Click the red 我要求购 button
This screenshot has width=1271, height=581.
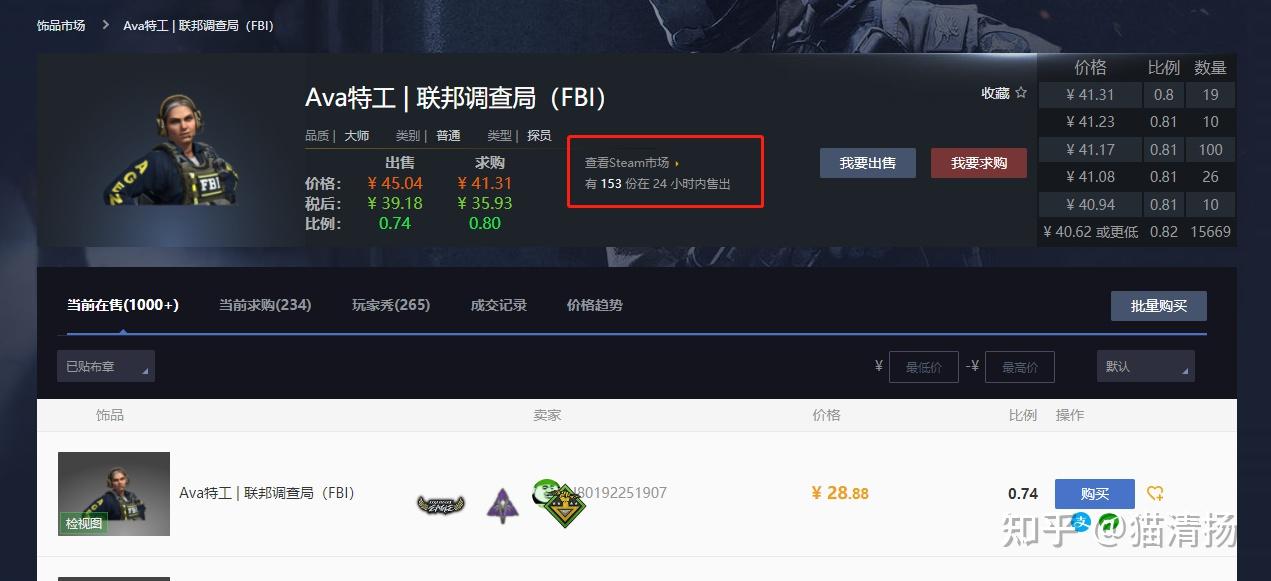click(x=979, y=163)
